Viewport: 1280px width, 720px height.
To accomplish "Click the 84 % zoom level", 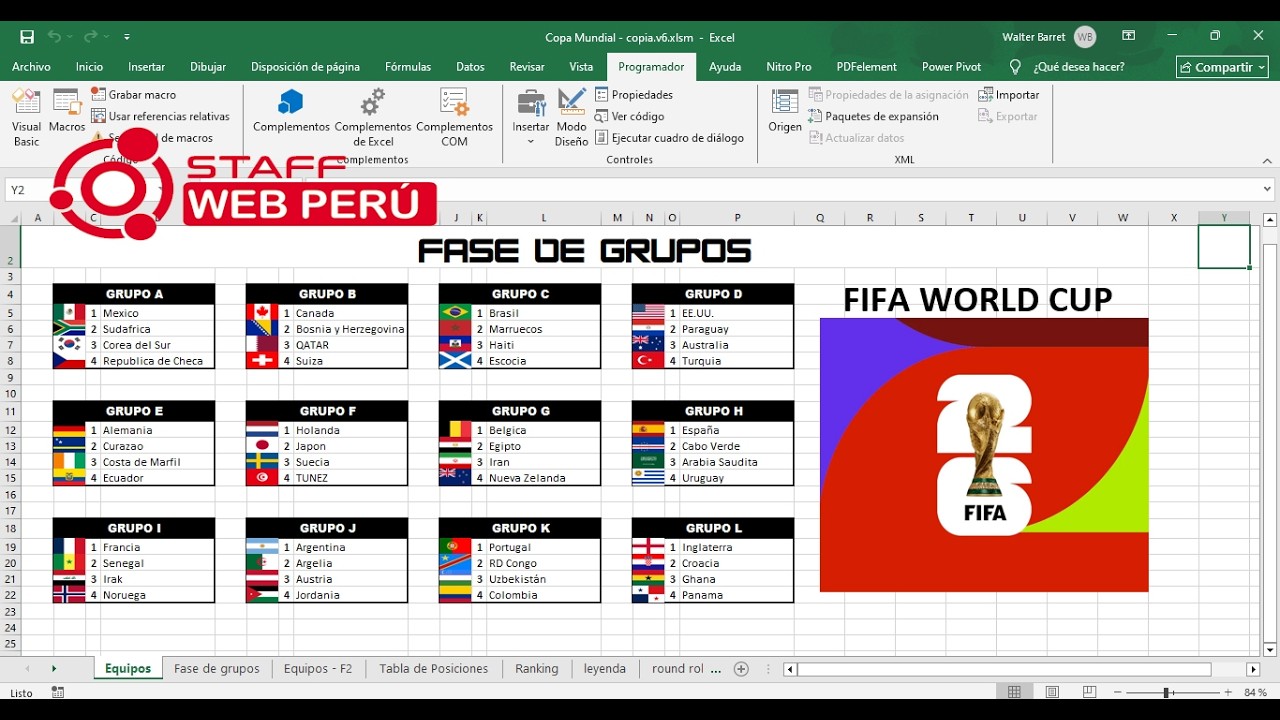I will tap(1255, 692).
